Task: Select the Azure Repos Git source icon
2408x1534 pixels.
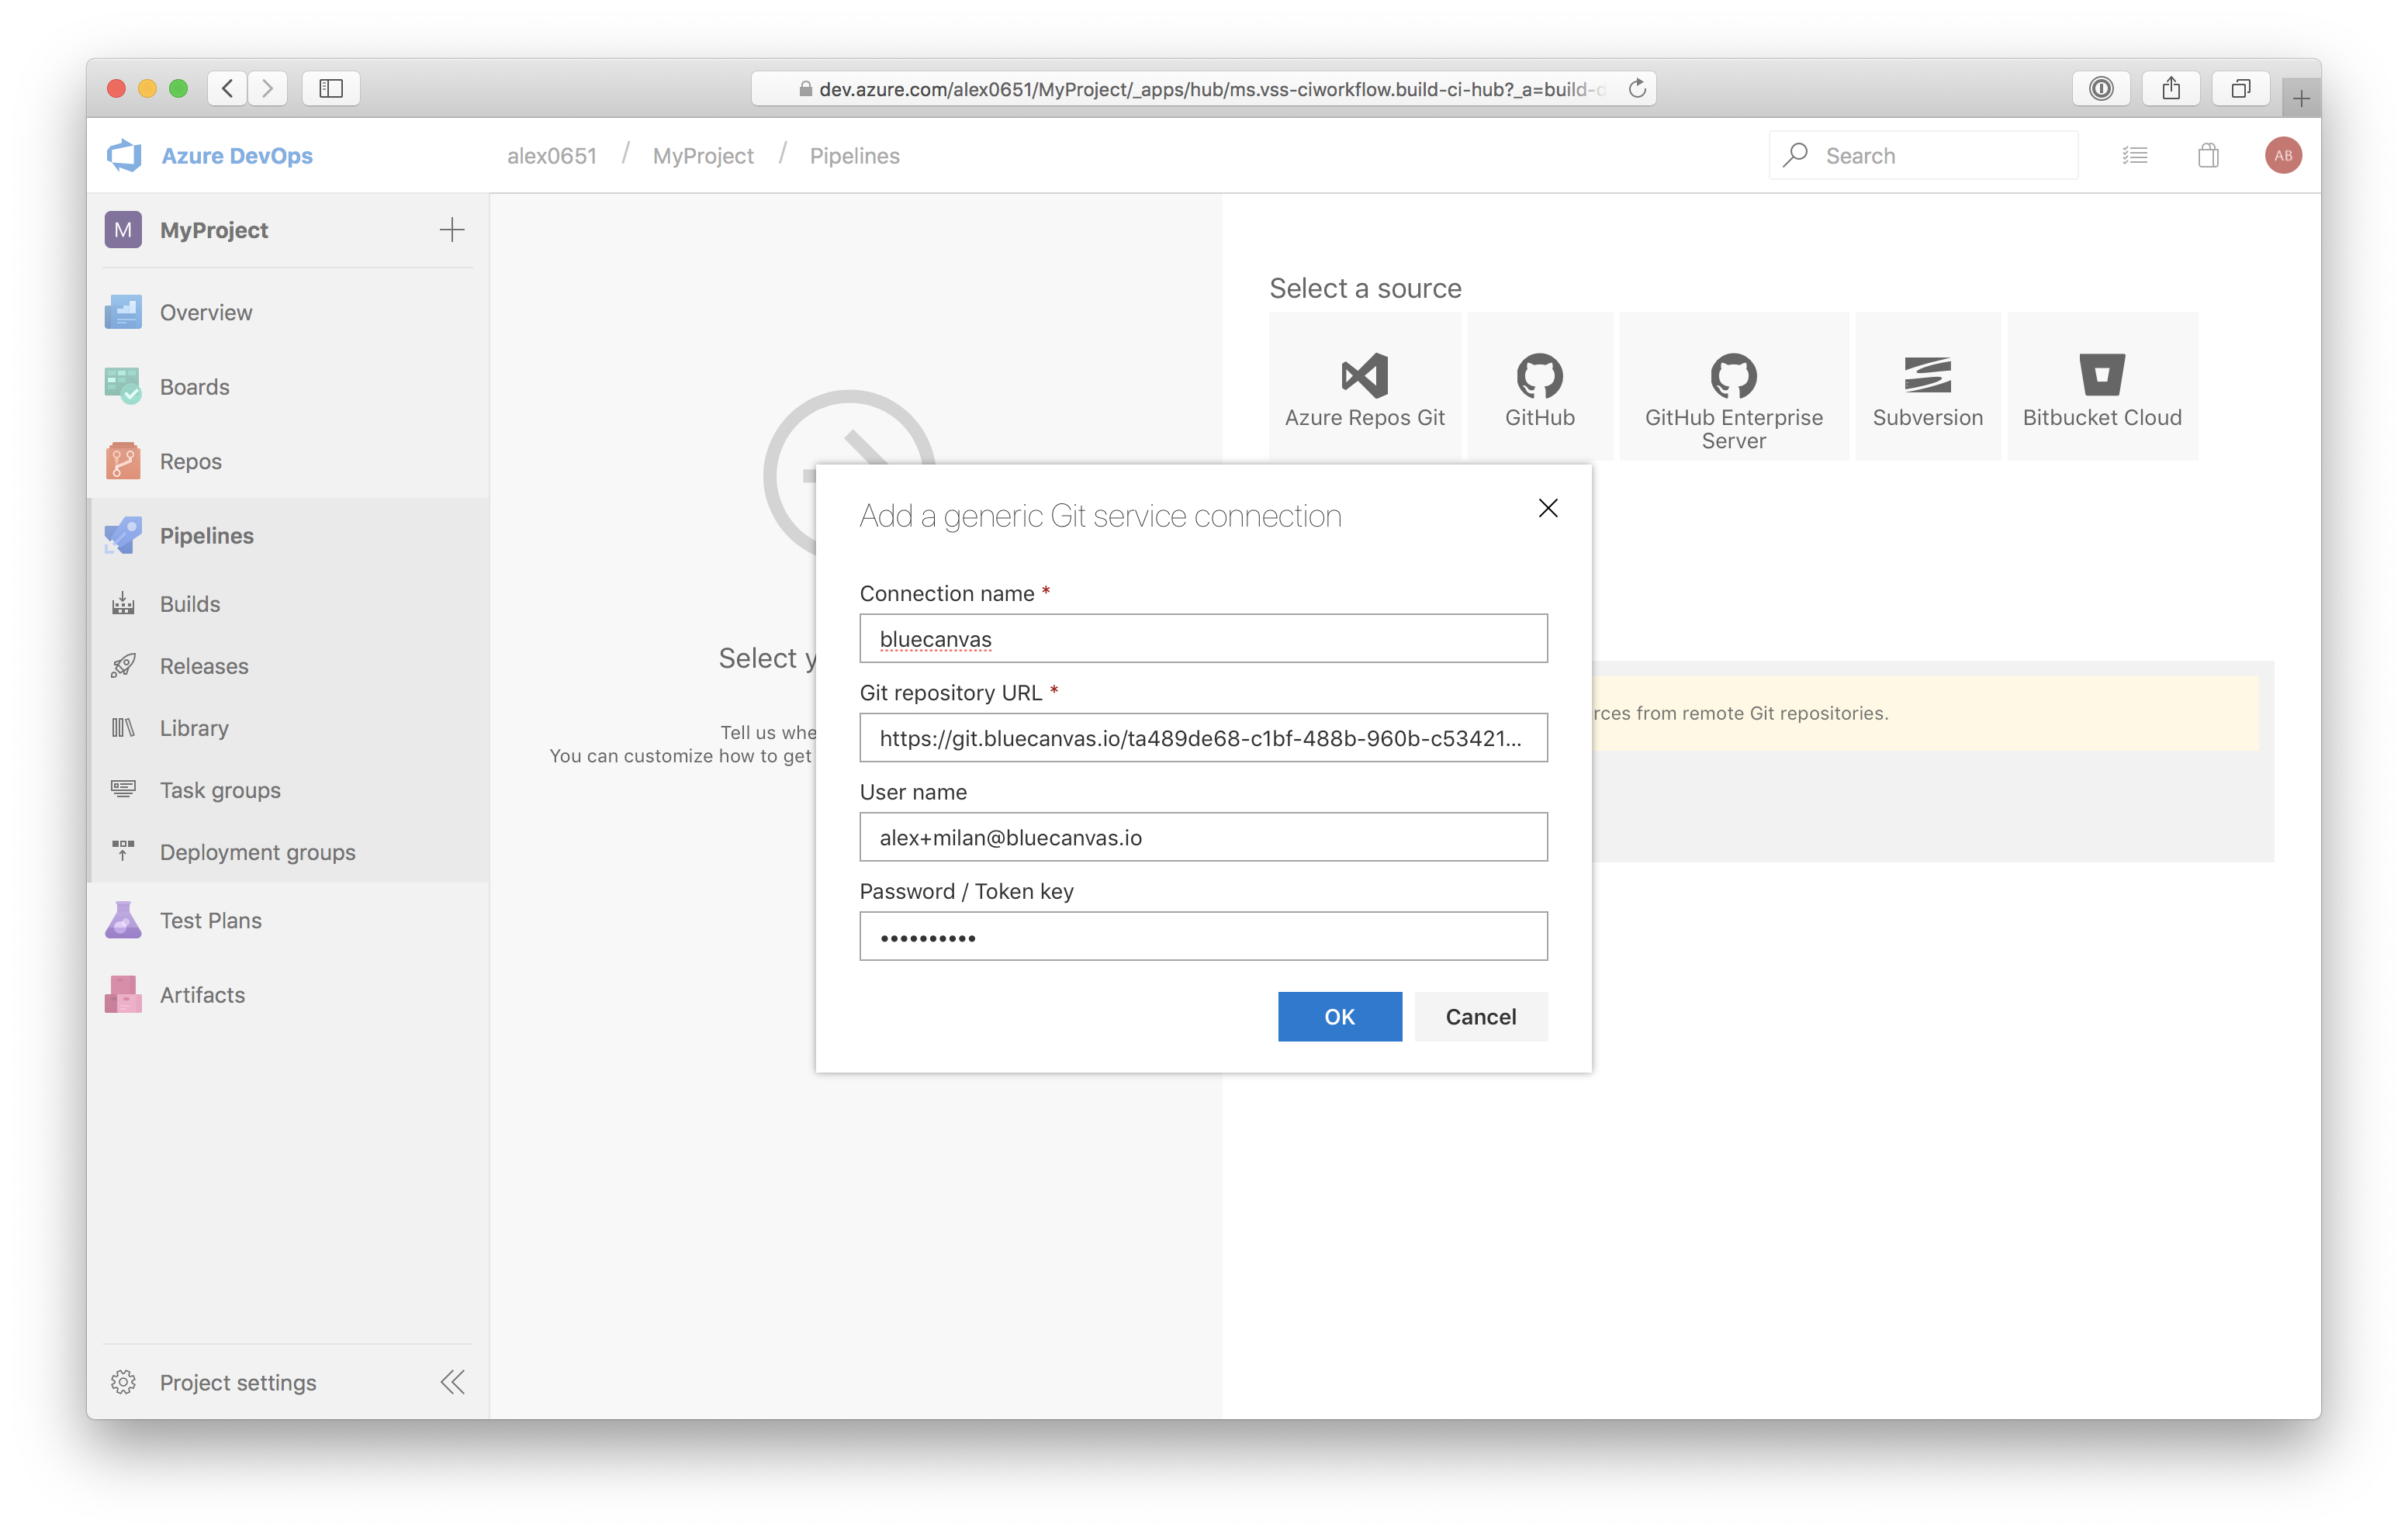Action: tap(1364, 376)
